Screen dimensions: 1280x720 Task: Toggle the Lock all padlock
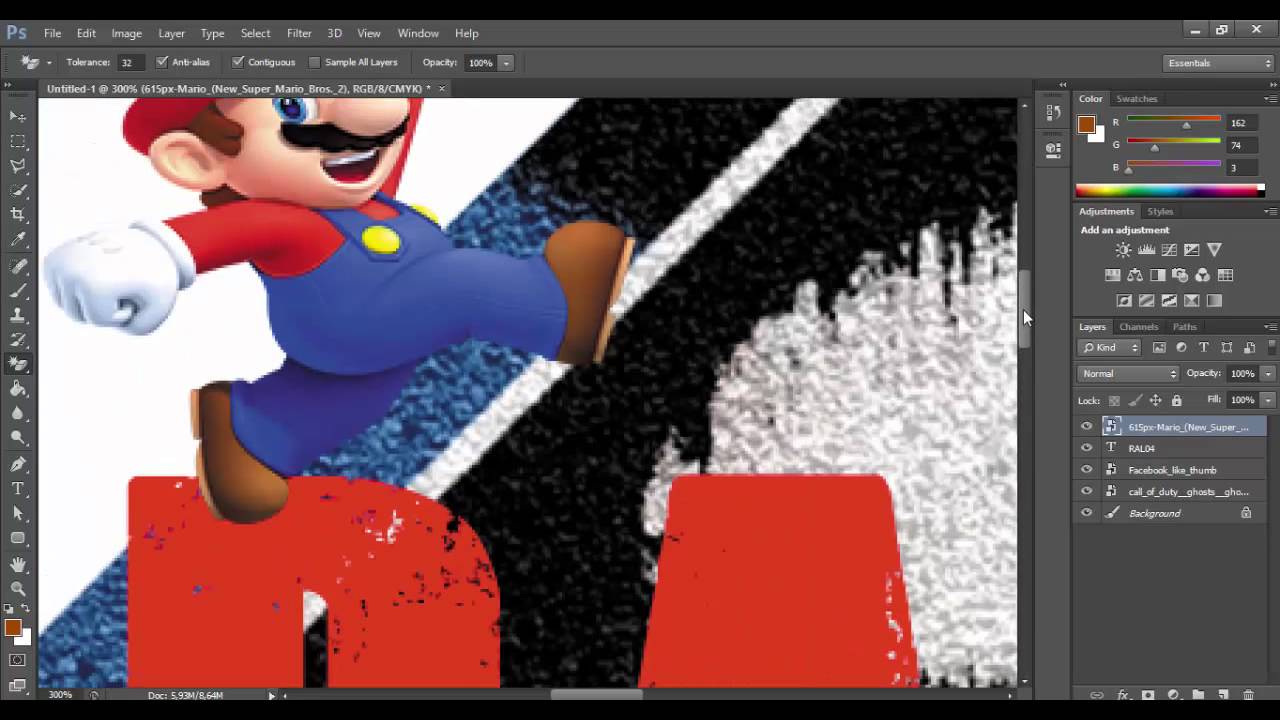(1176, 400)
